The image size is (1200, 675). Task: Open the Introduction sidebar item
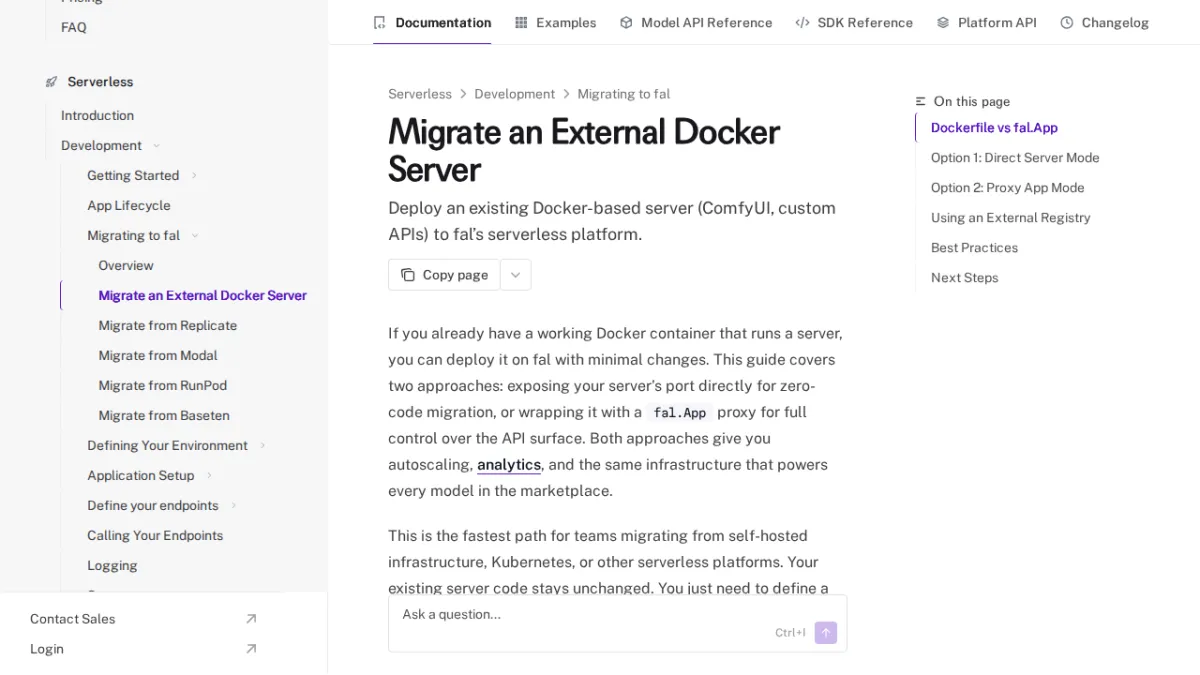pos(97,116)
